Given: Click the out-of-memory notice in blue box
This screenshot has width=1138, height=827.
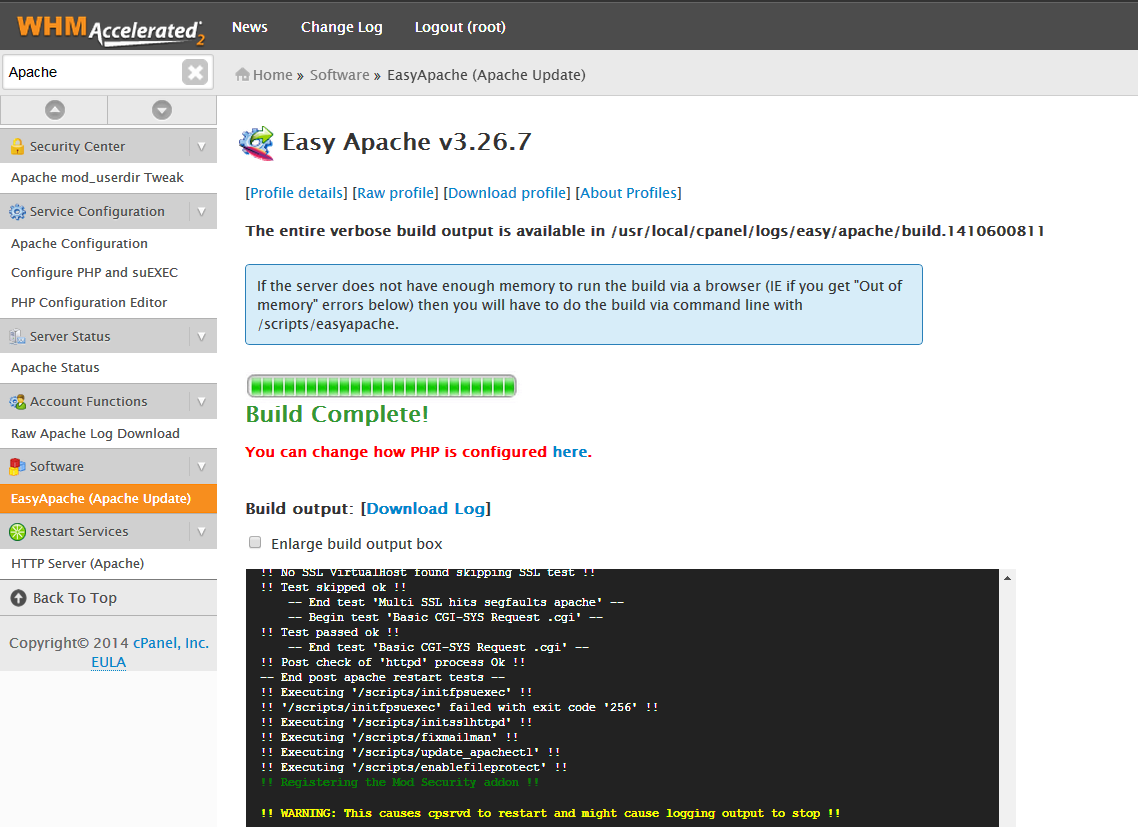Looking at the screenshot, I should point(584,305).
